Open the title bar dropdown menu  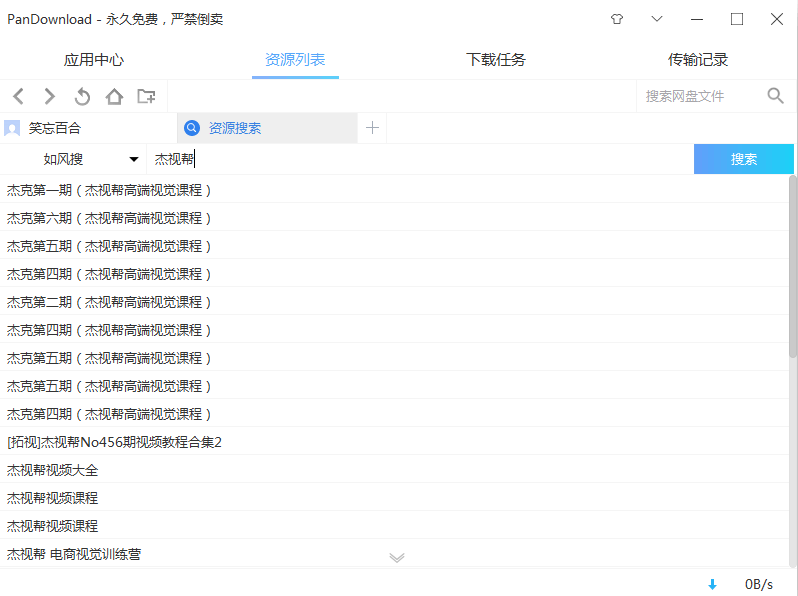(657, 19)
